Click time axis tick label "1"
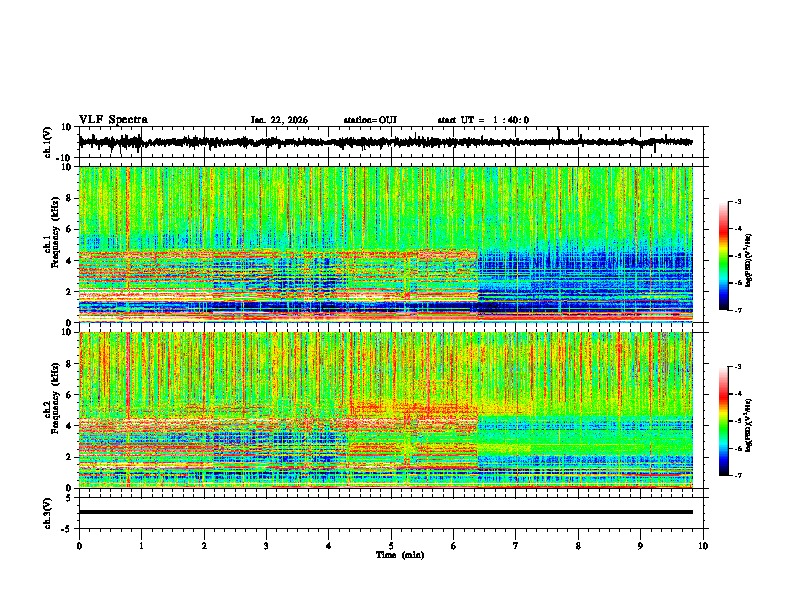The image size is (792, 612). coord(141,546)
